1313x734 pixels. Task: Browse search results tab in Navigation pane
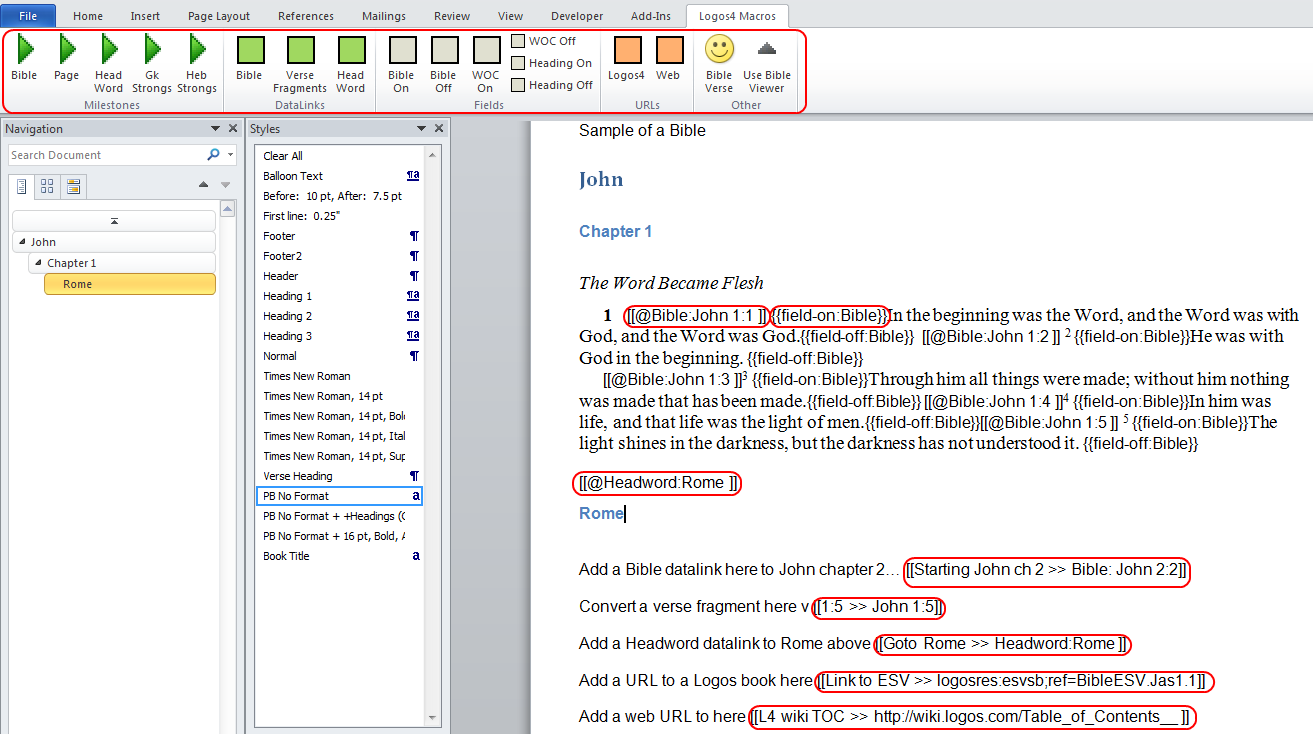point(73,186)
